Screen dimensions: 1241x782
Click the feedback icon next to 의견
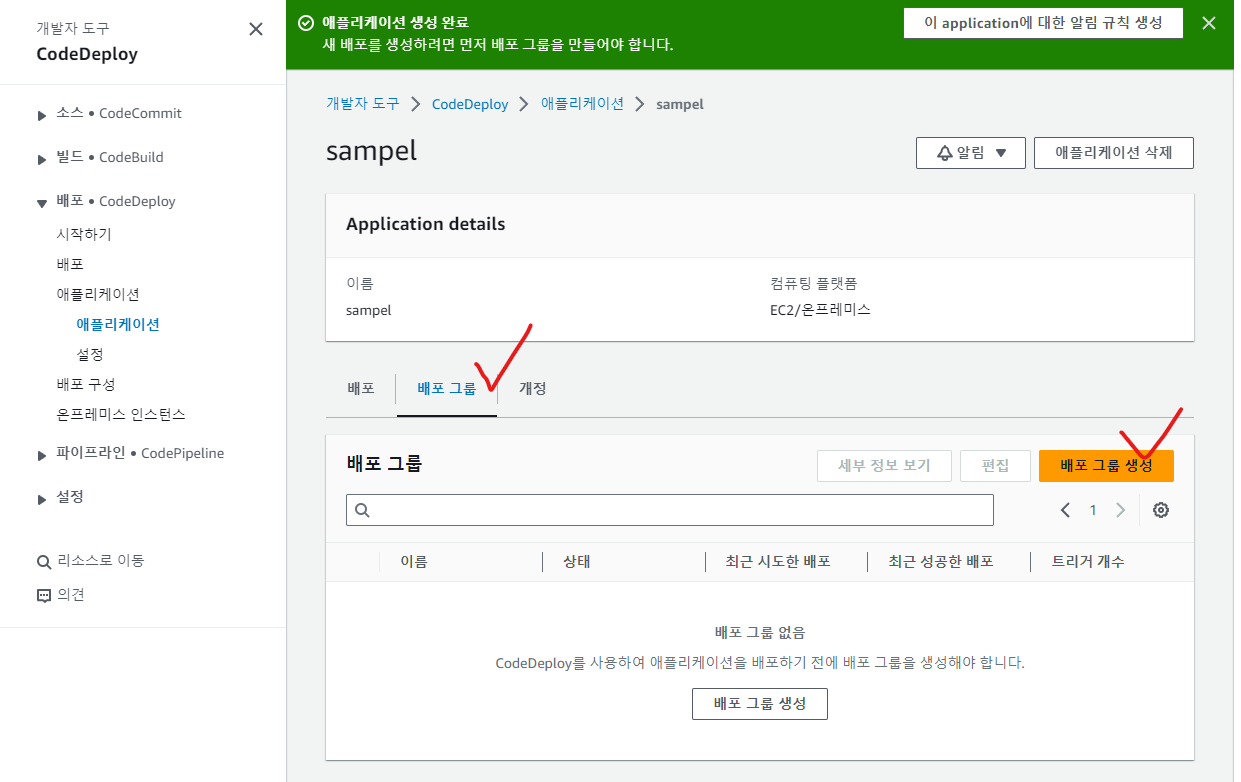pyautogui.click(x=43, y=595)
